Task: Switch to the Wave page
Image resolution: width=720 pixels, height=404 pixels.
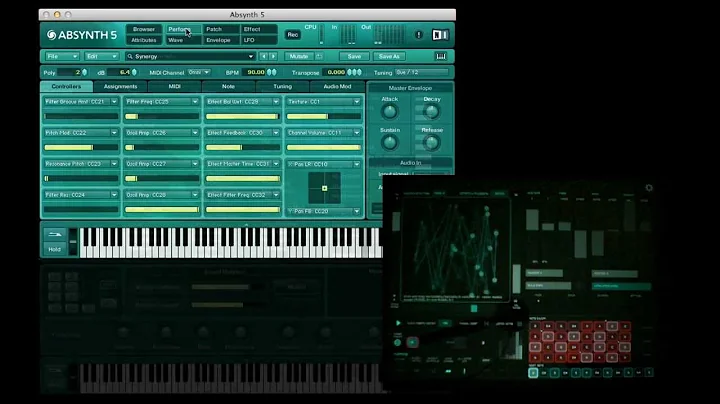Action: [x=183, y=40]
